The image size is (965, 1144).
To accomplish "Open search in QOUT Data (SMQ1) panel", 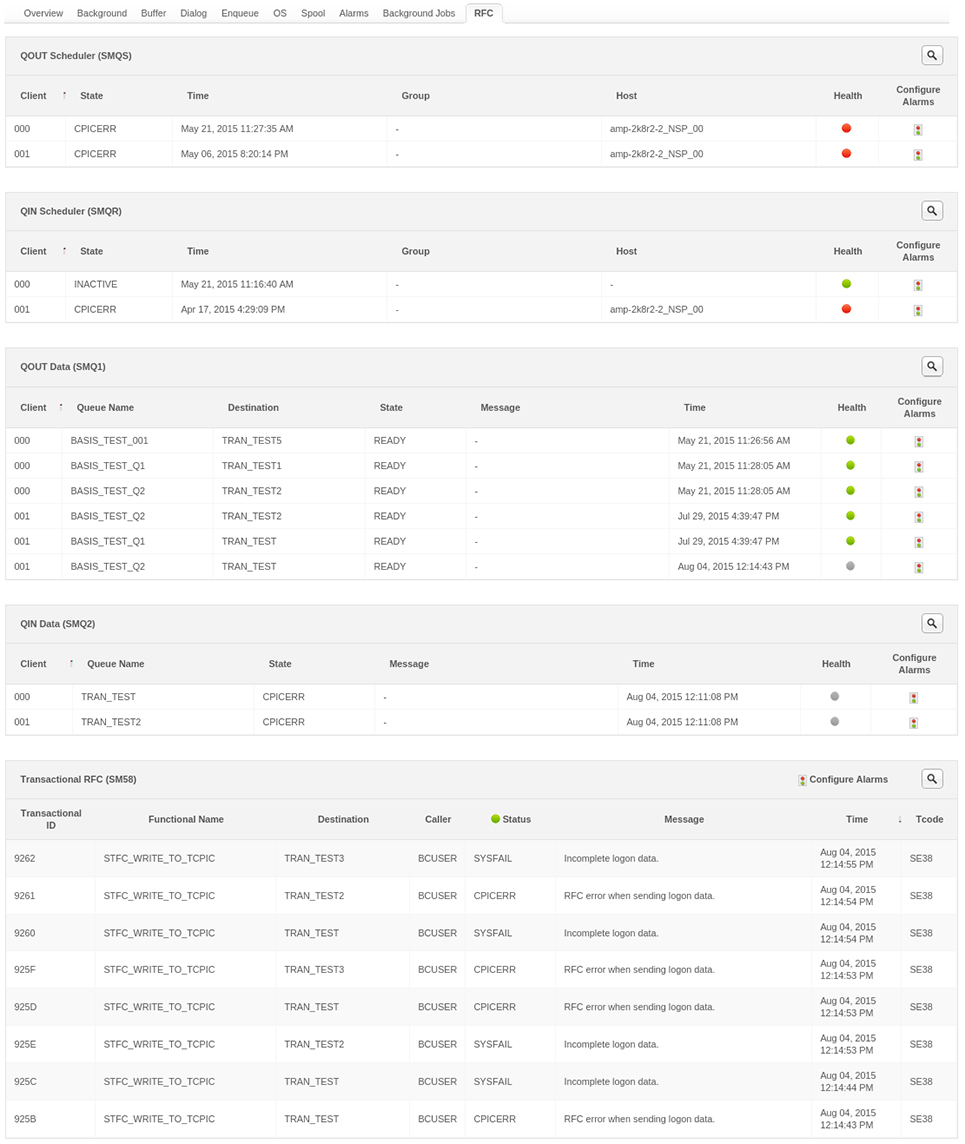I will point(931,366).
